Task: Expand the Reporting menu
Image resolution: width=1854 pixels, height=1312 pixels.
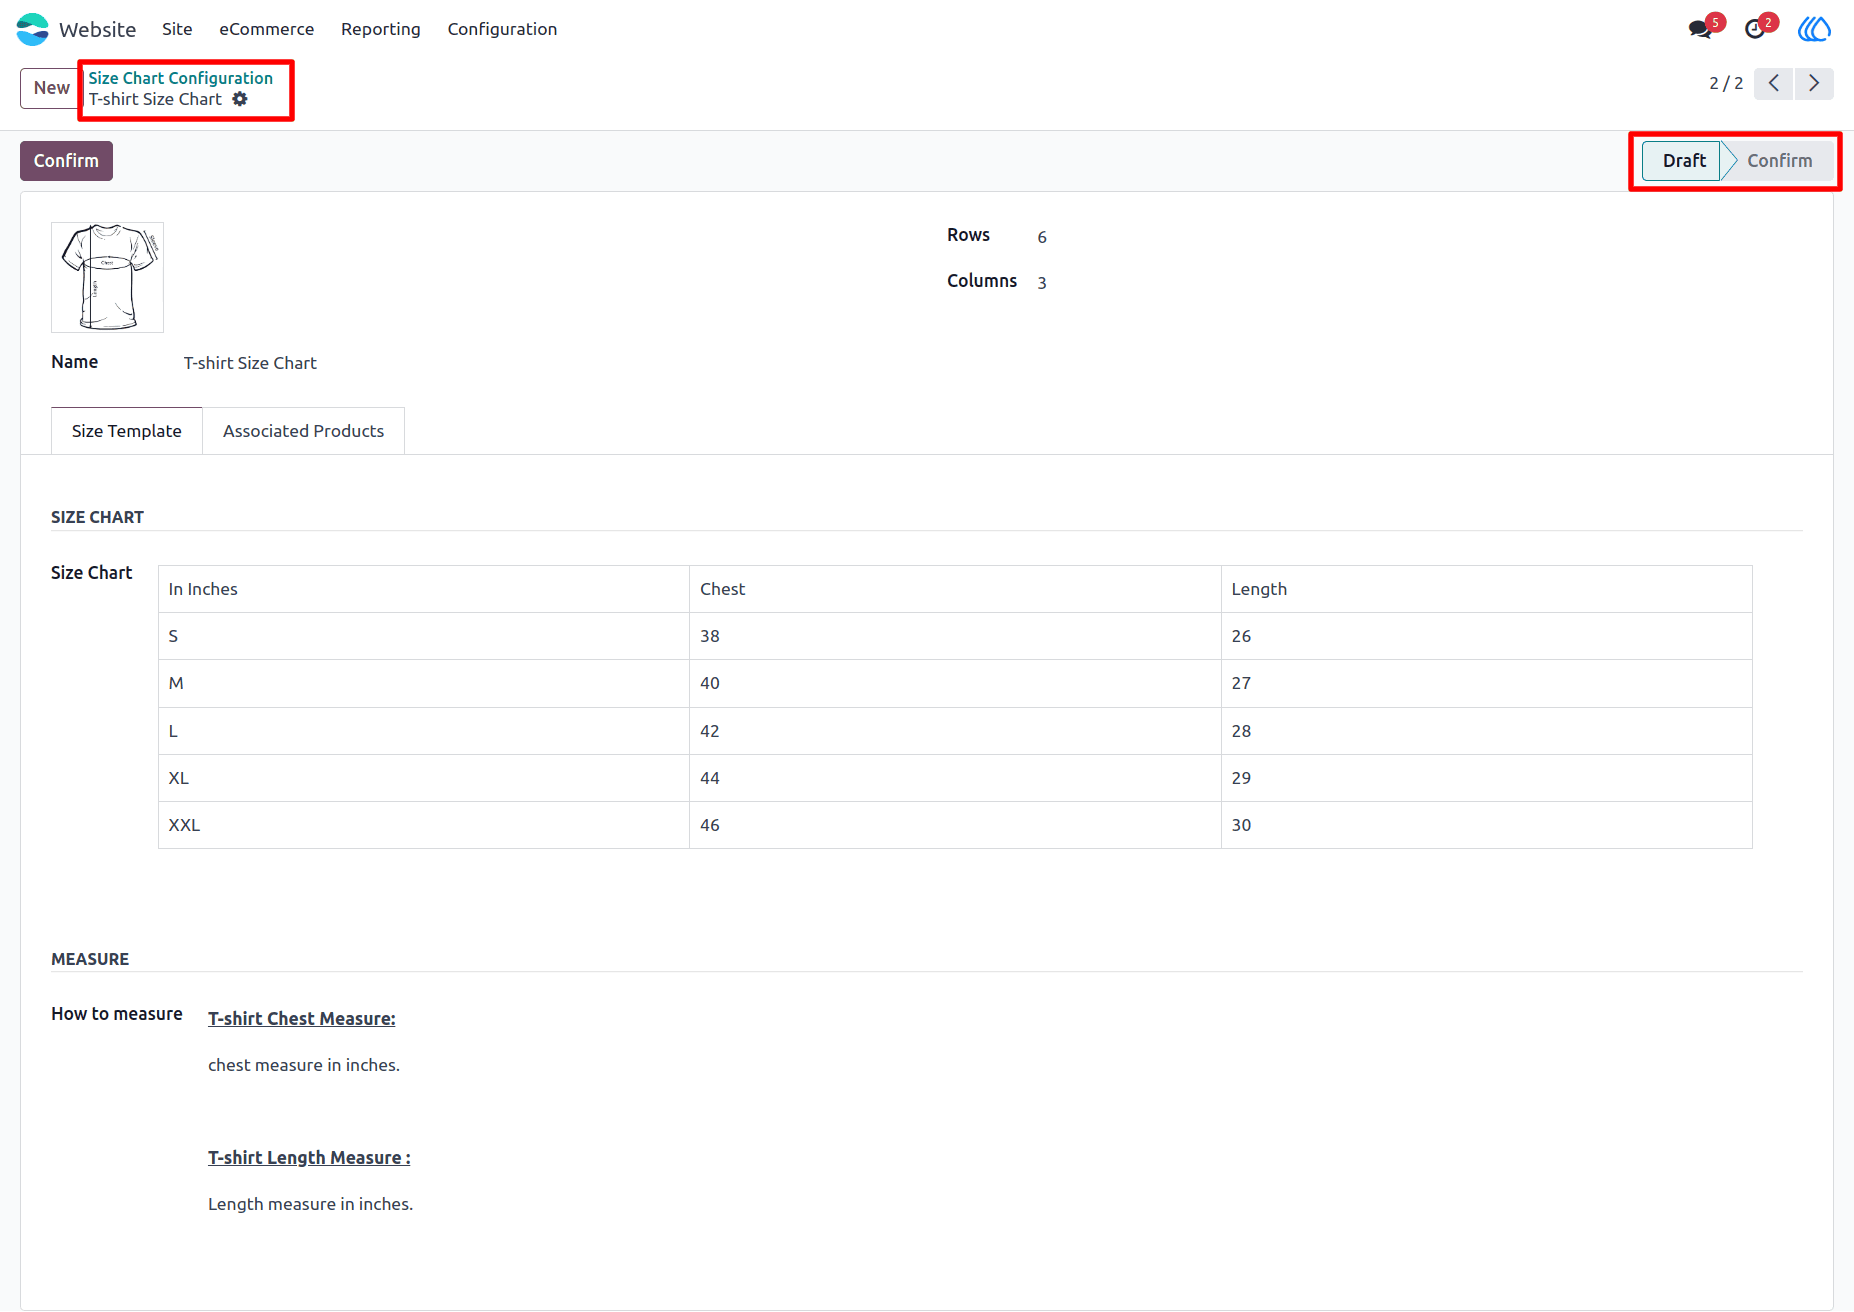Action: 381,29
